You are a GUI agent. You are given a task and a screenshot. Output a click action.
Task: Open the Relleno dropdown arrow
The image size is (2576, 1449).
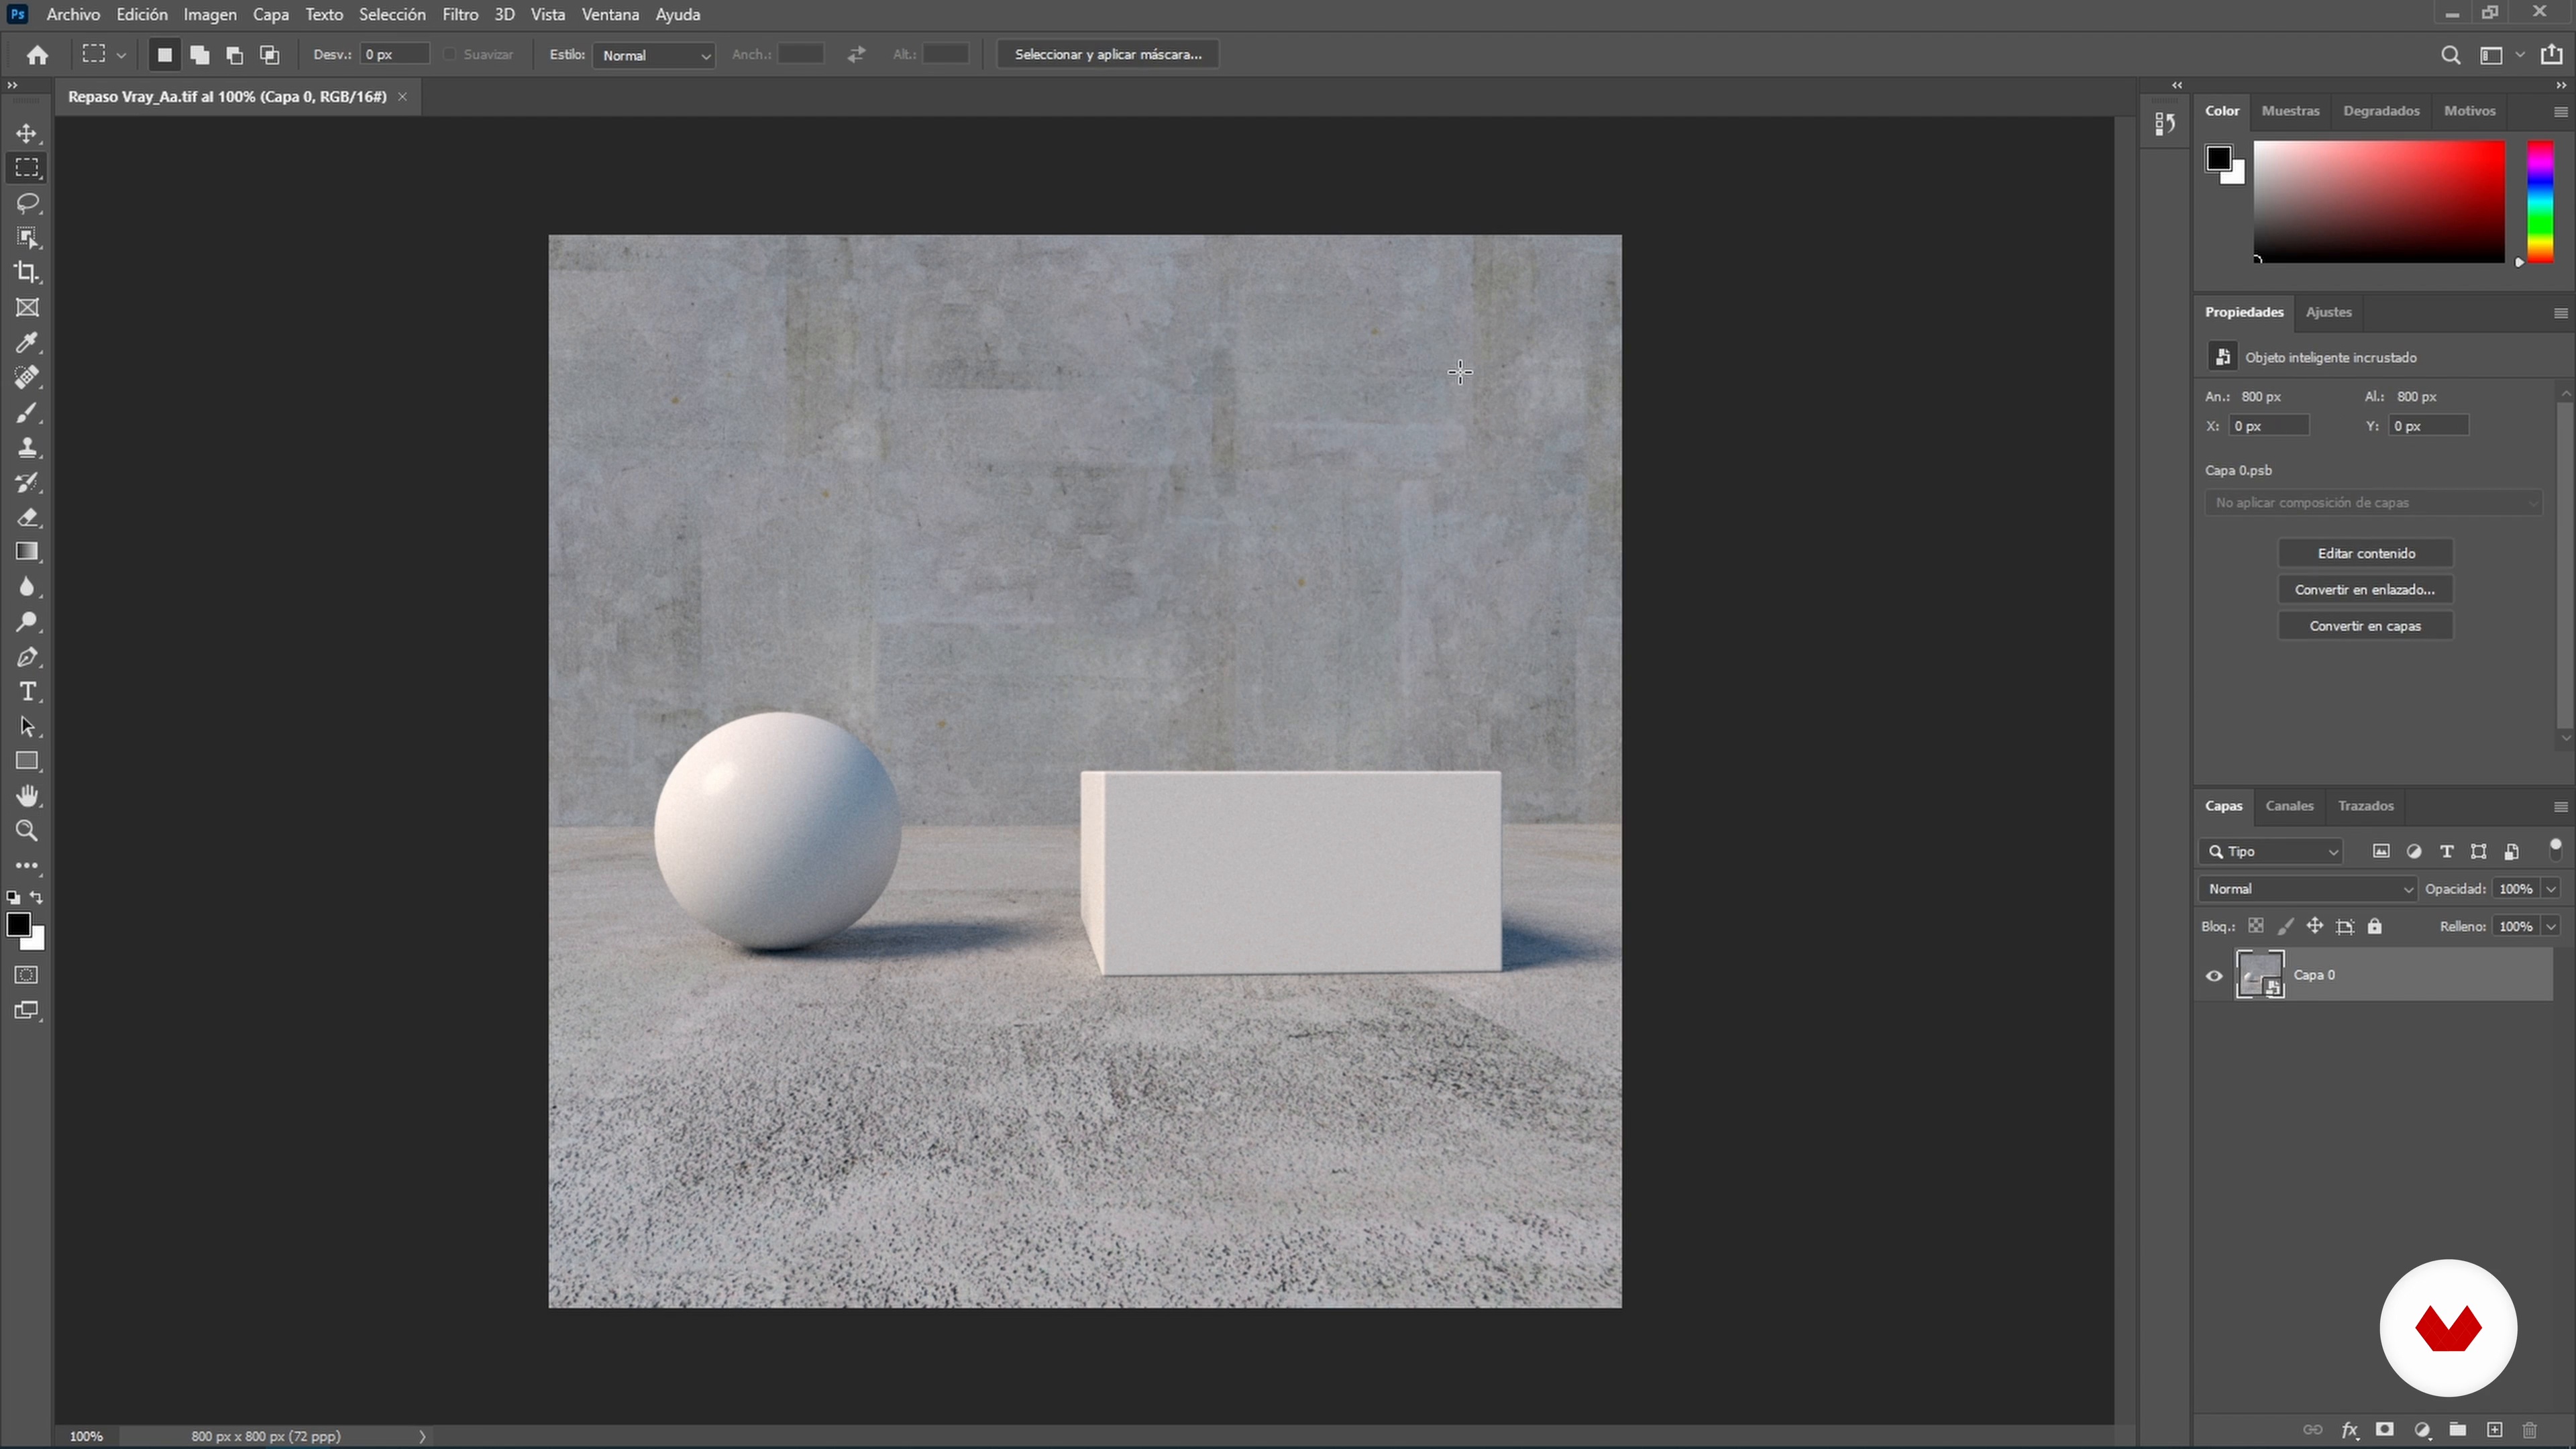(x=2551, y=926)
